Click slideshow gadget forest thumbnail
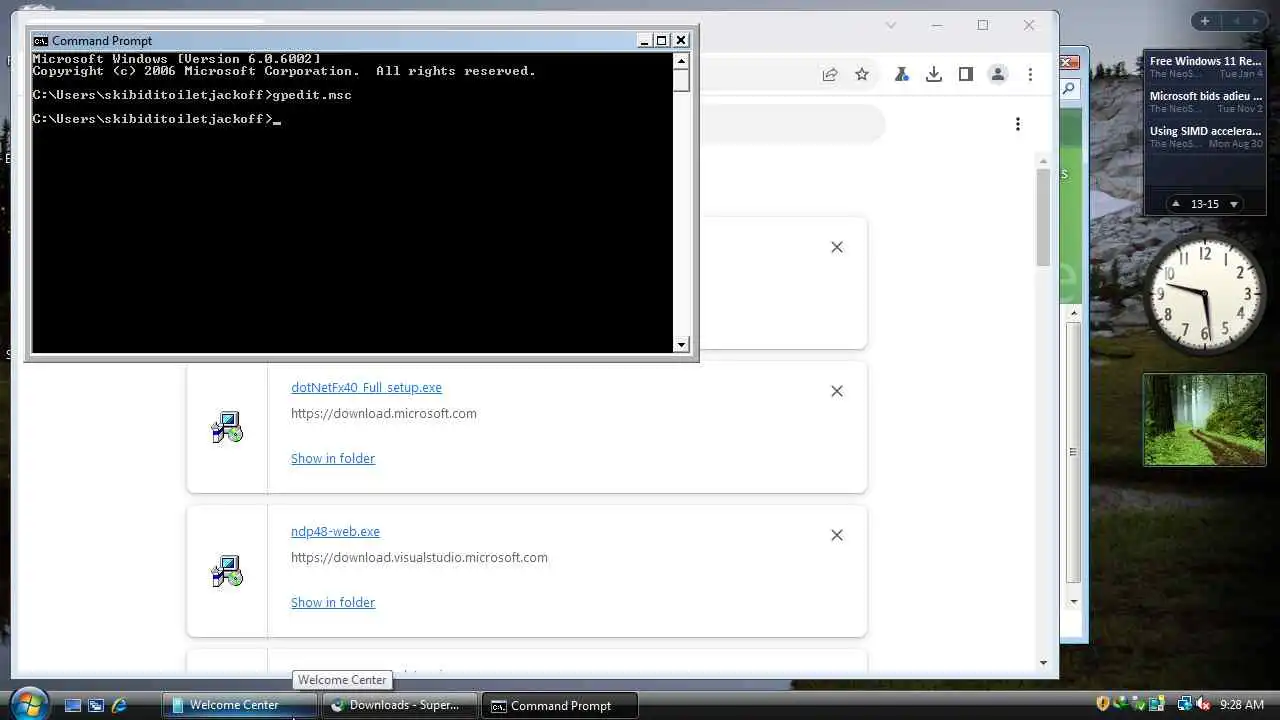 [x=1205, y=420]
